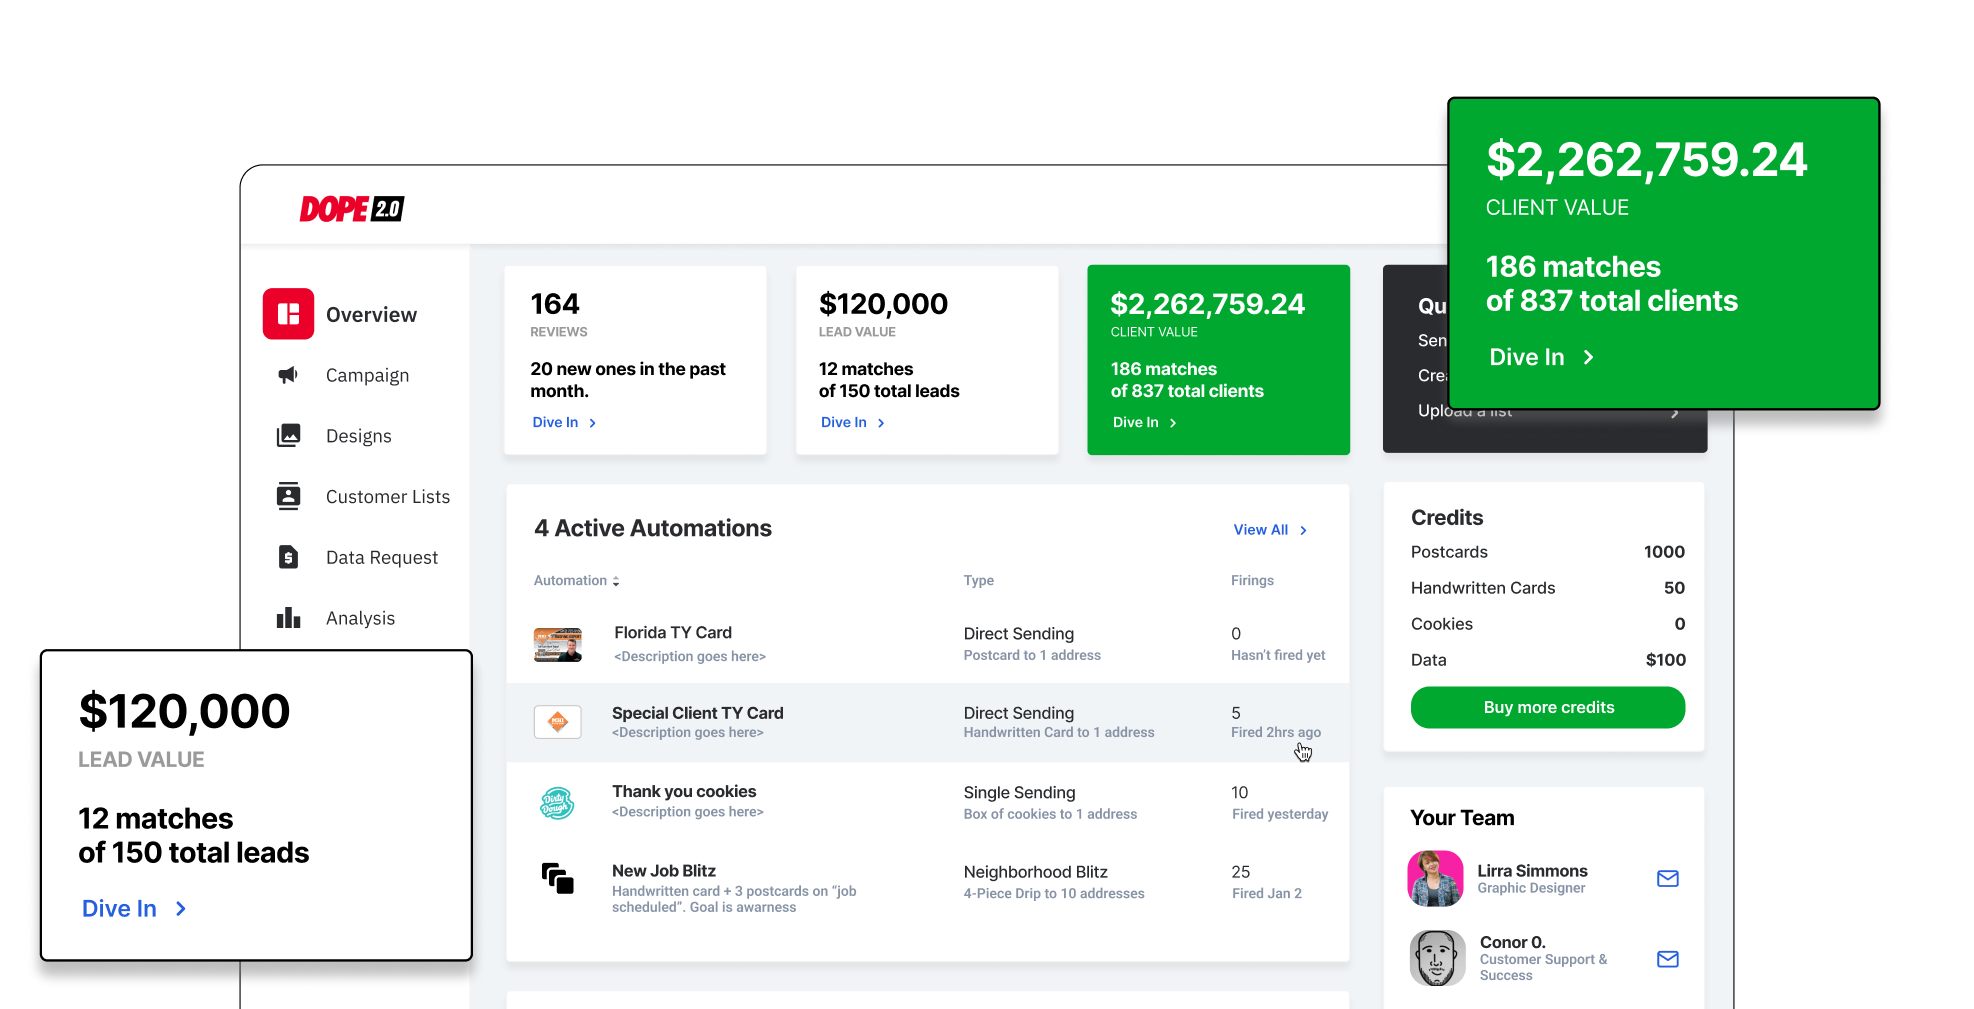The height and width of the screenshot is (1009, 1974).
Task: Open Lirra Simmons profile photo
Action: tap(1436, 879)
